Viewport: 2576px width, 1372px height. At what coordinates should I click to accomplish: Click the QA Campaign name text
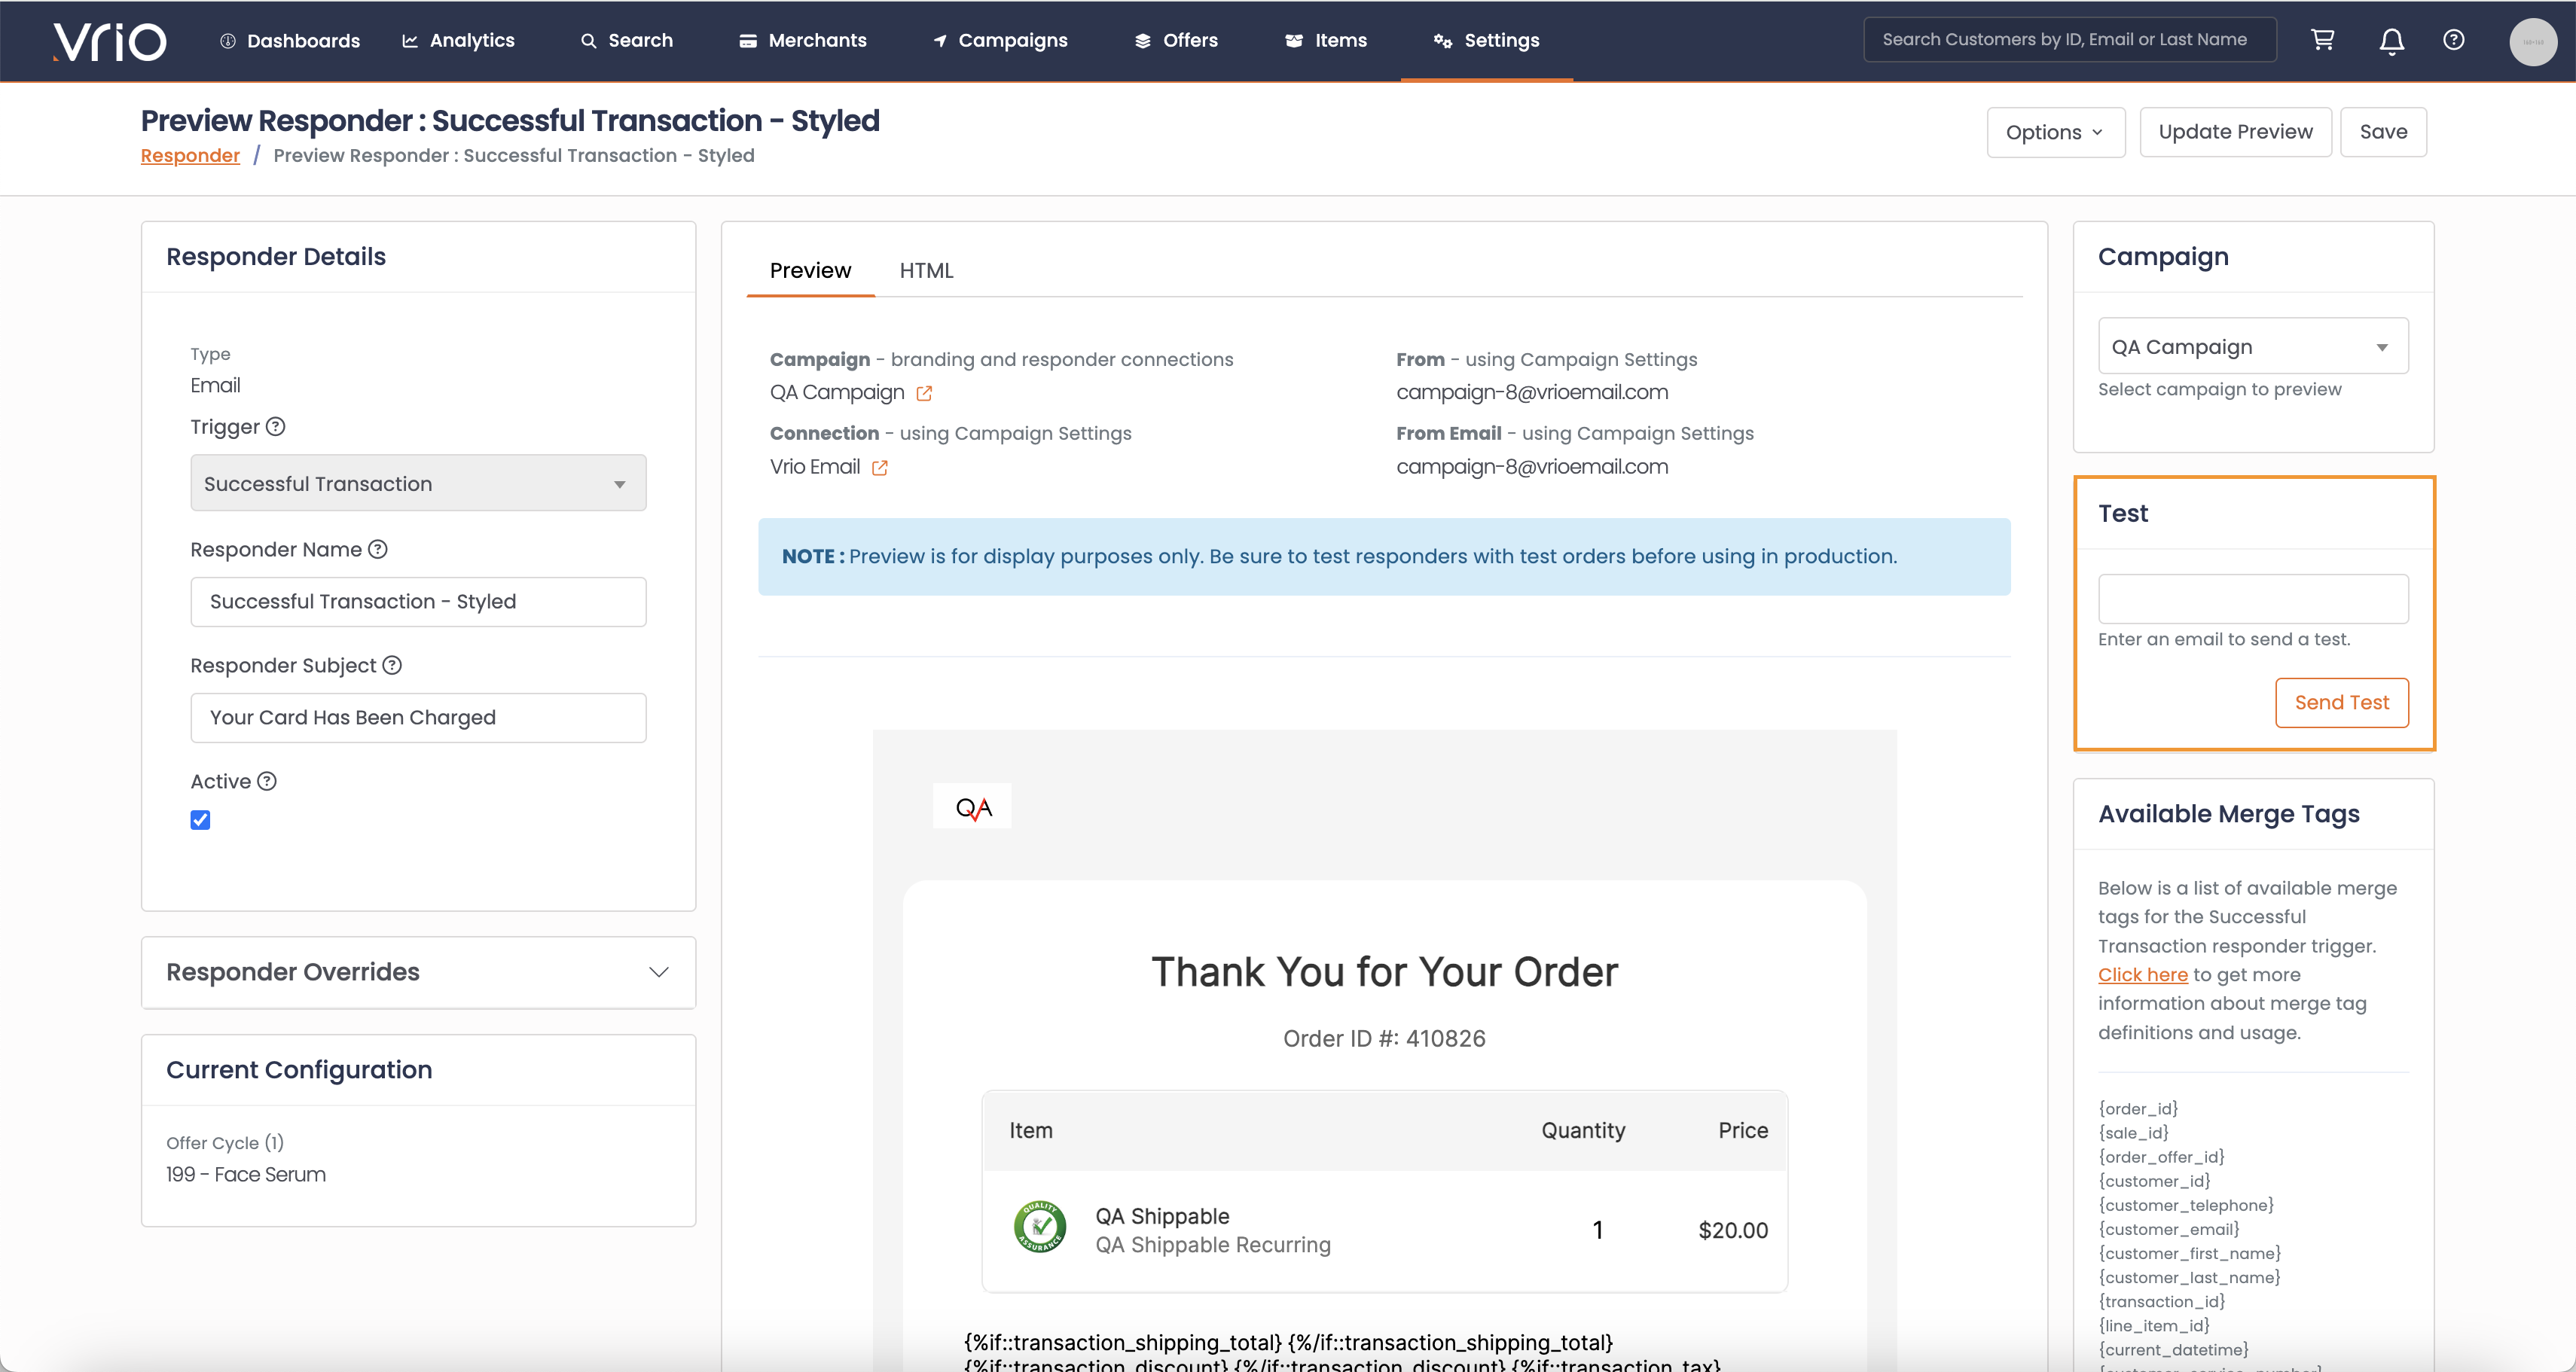(x=837, y=392)
